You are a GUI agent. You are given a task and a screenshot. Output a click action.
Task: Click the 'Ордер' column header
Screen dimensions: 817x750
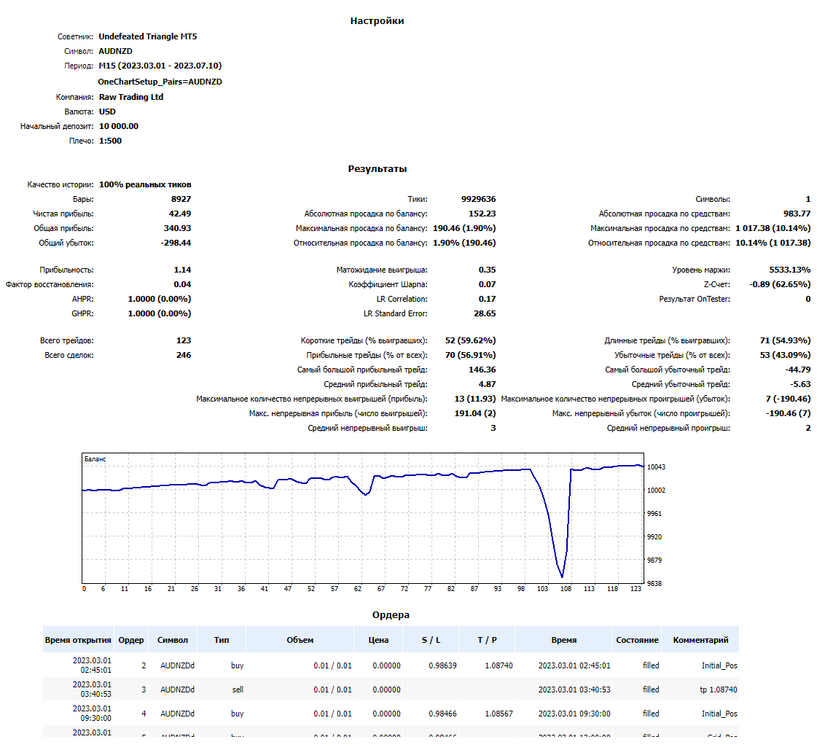coord(131,640)
